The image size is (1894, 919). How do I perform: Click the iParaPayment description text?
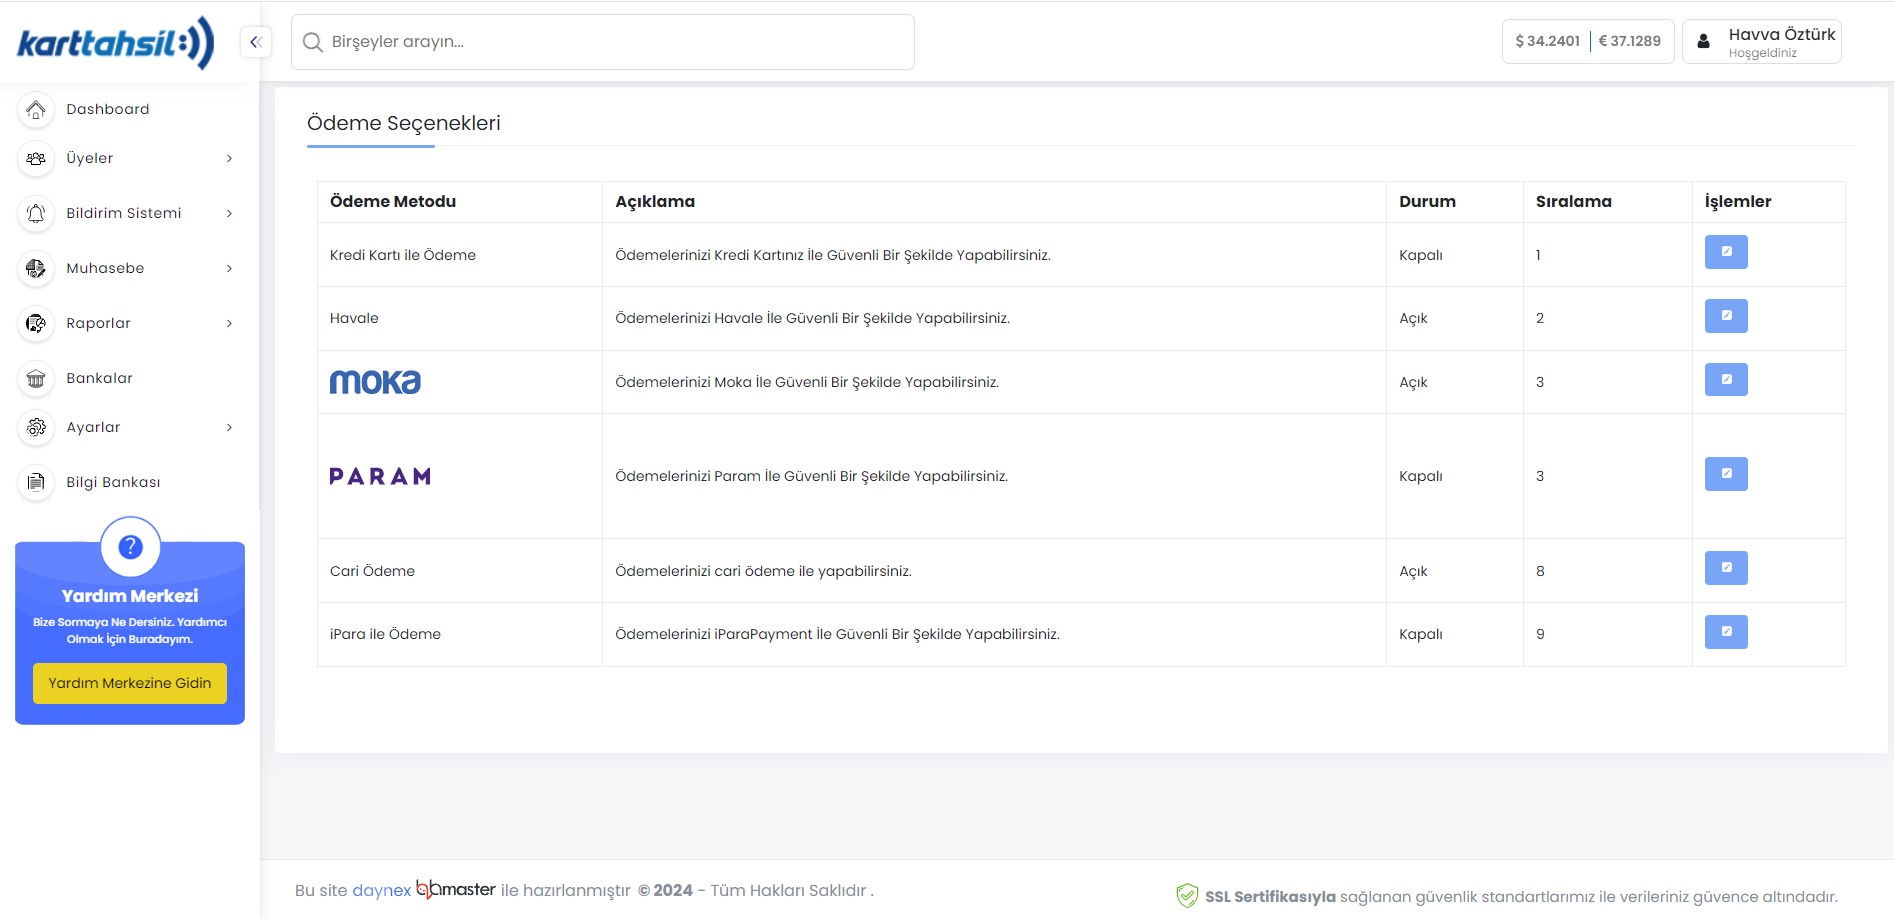837,634
